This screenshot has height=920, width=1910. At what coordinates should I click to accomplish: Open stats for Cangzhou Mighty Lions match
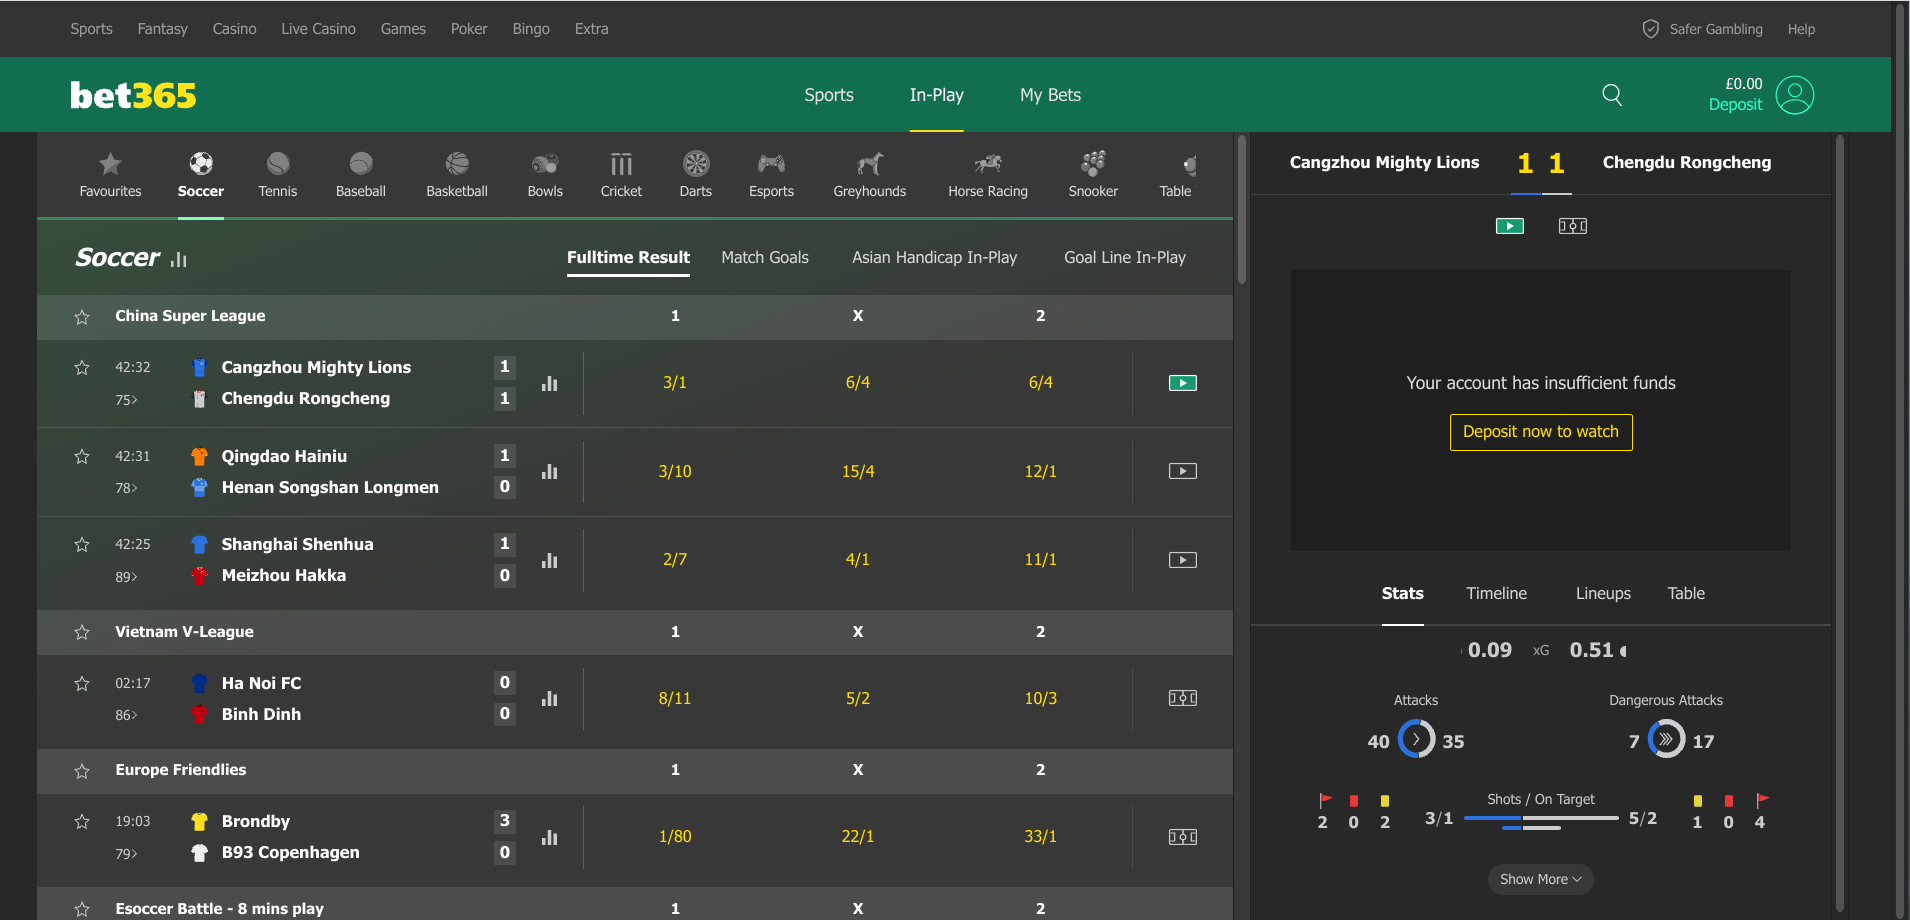(550, 383)
